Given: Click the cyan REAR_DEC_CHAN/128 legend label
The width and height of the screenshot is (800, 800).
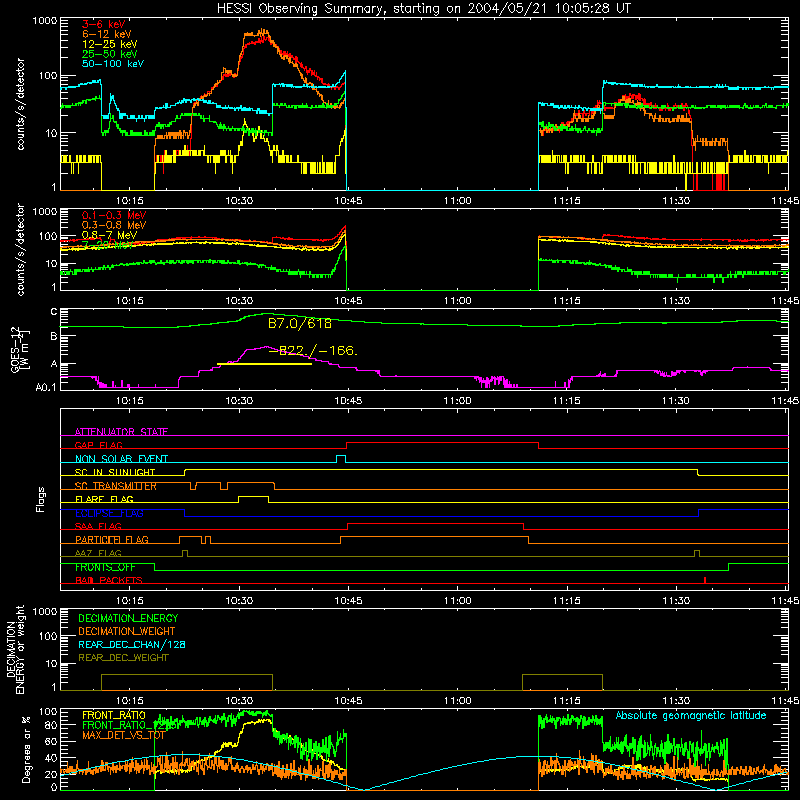Looking at the screenshot, I should pyautogui.click(x=132, y=644).
